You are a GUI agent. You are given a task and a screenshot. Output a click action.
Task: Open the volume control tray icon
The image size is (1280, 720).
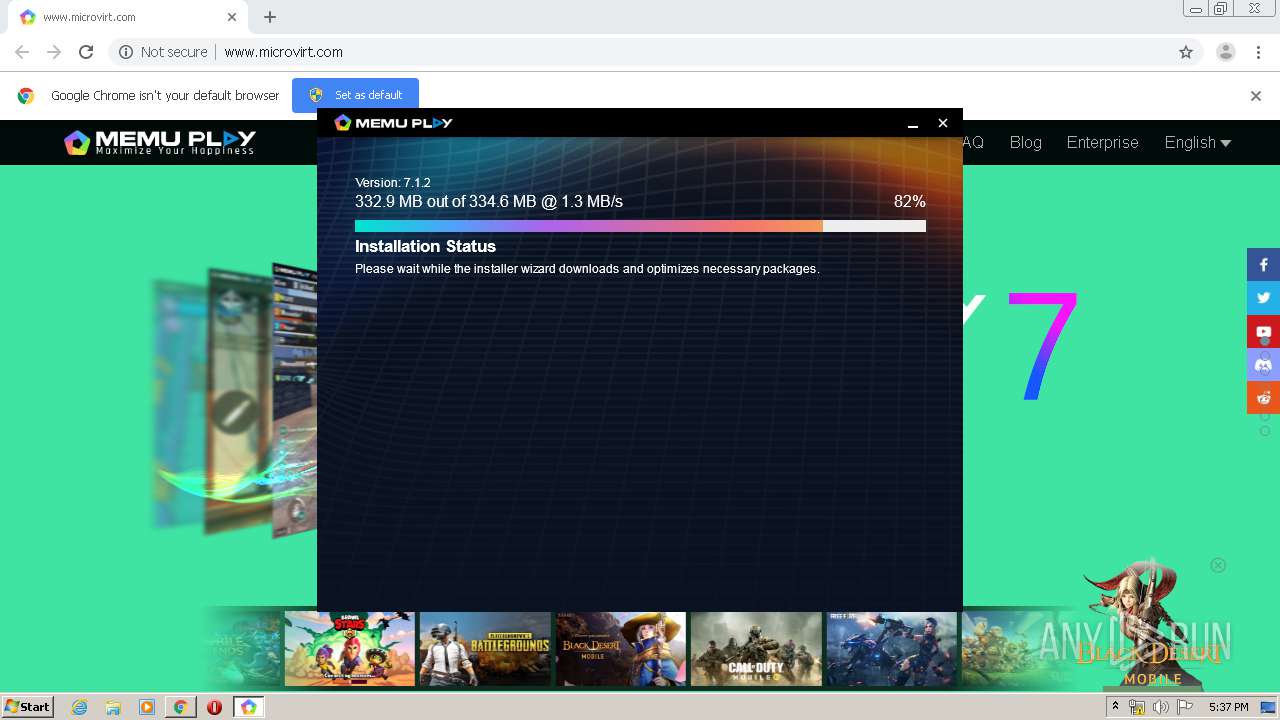(1161, 707)
